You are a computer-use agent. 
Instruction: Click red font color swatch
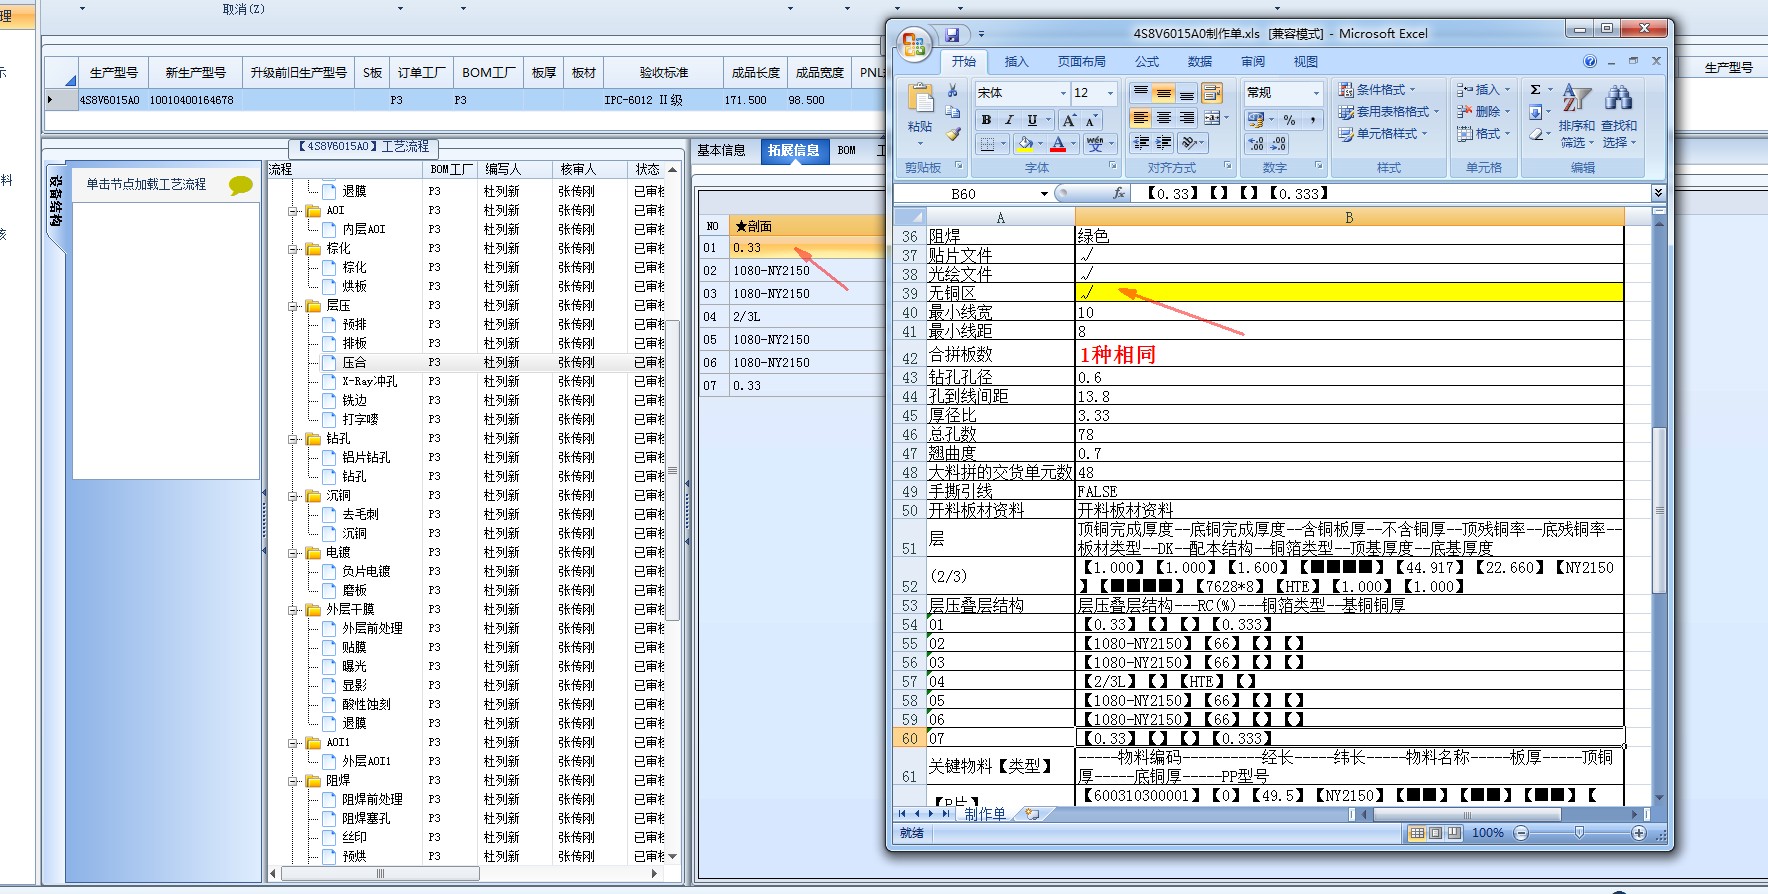click(1058, 144)
